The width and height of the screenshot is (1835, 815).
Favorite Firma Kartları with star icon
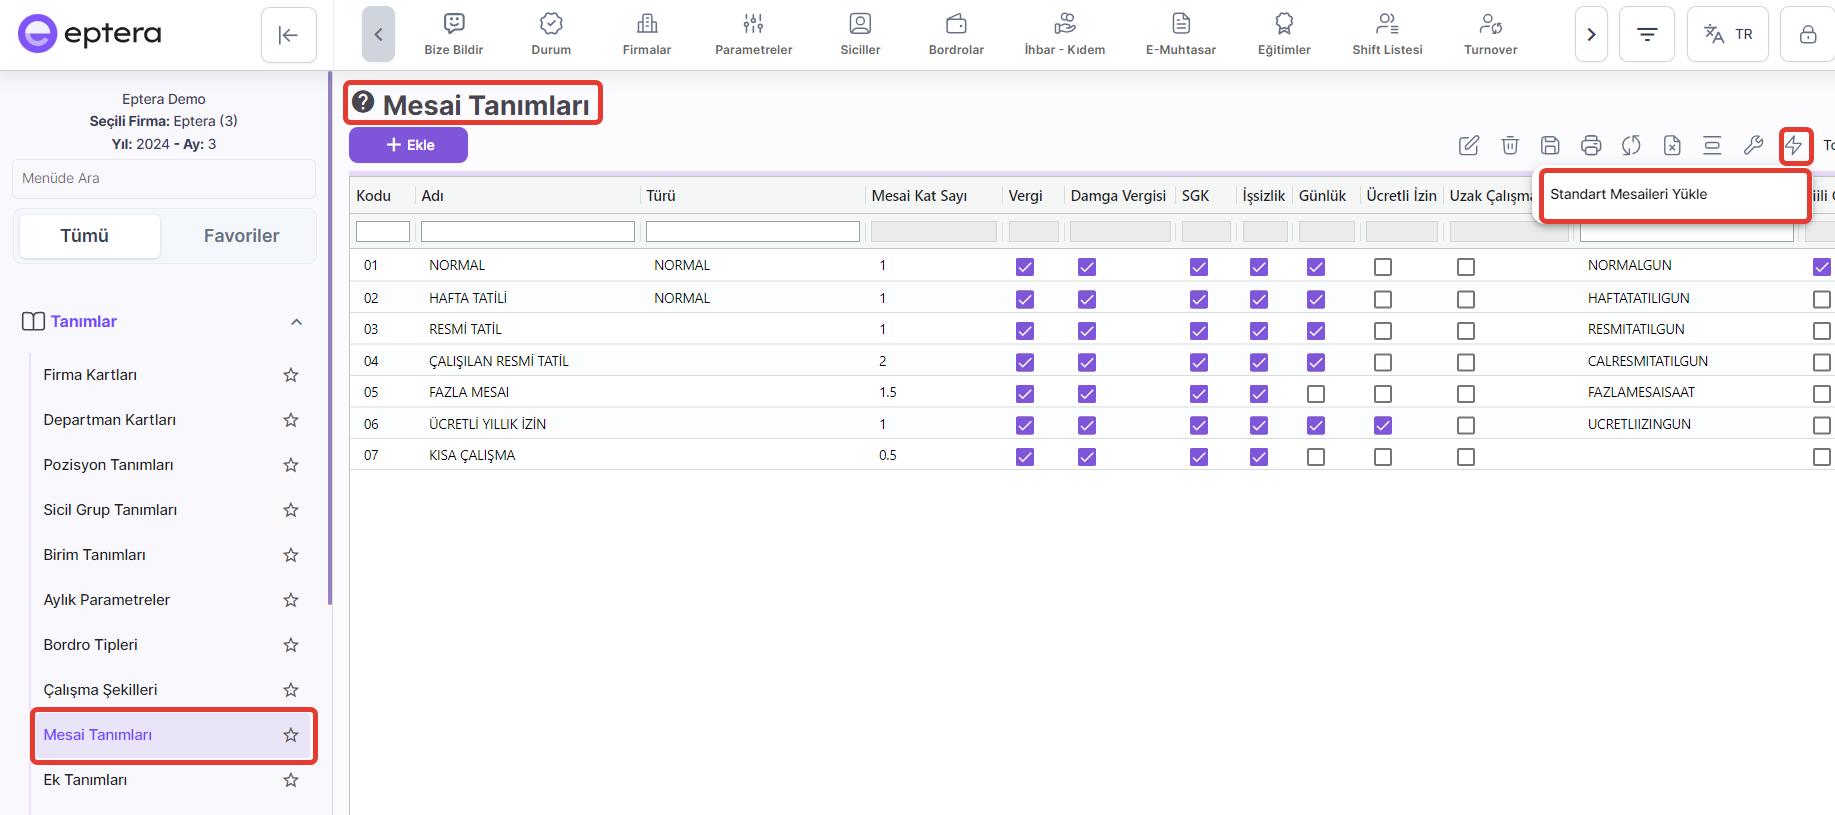pyautogui.click(x=291, y=375)
